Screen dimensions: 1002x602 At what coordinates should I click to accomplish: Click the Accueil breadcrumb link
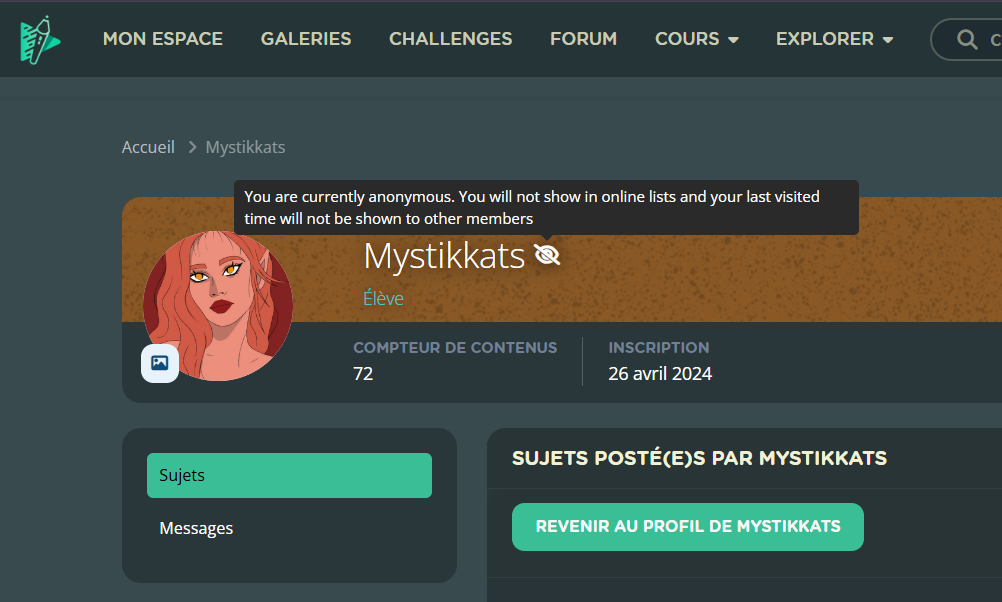click(x=148, y=147)
